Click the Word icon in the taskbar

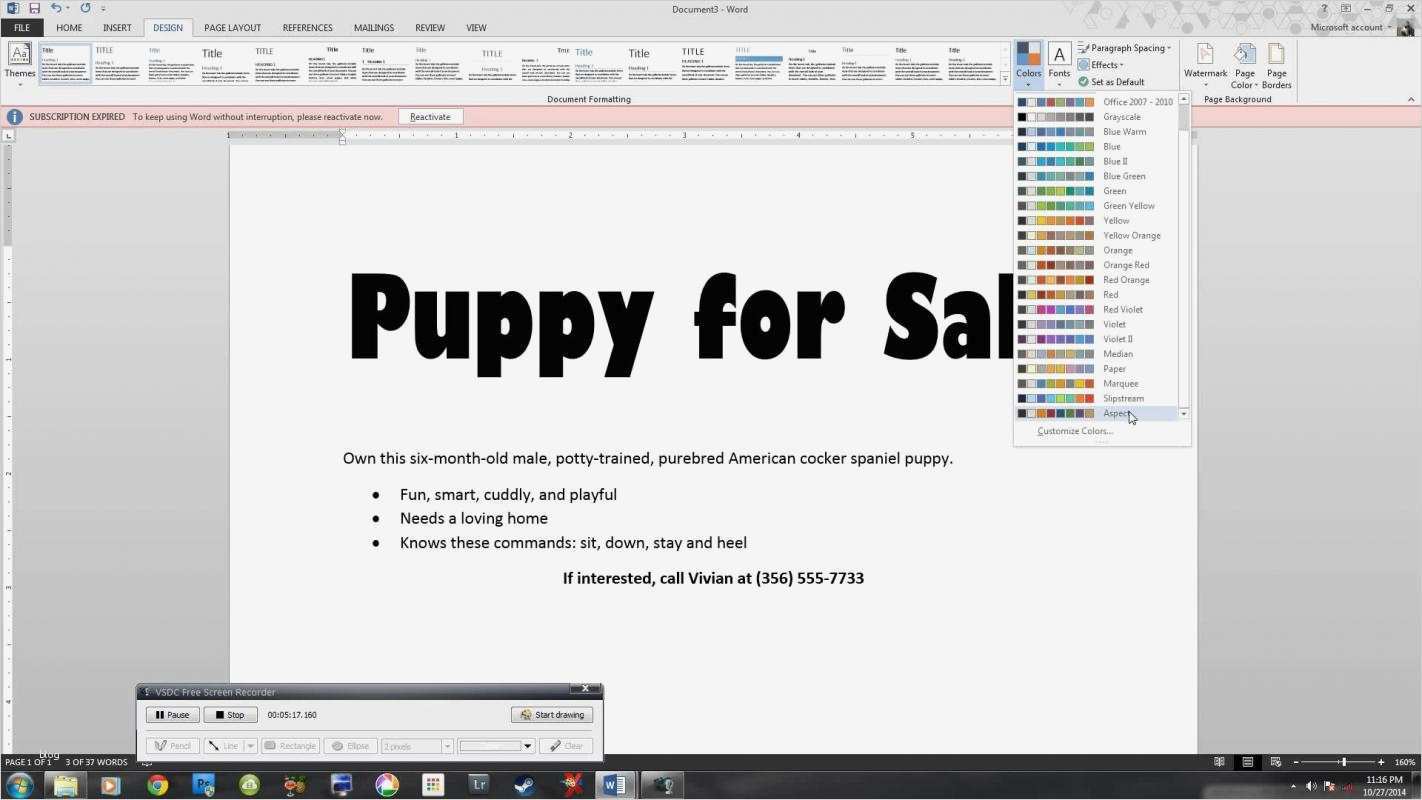click(613, 785)
